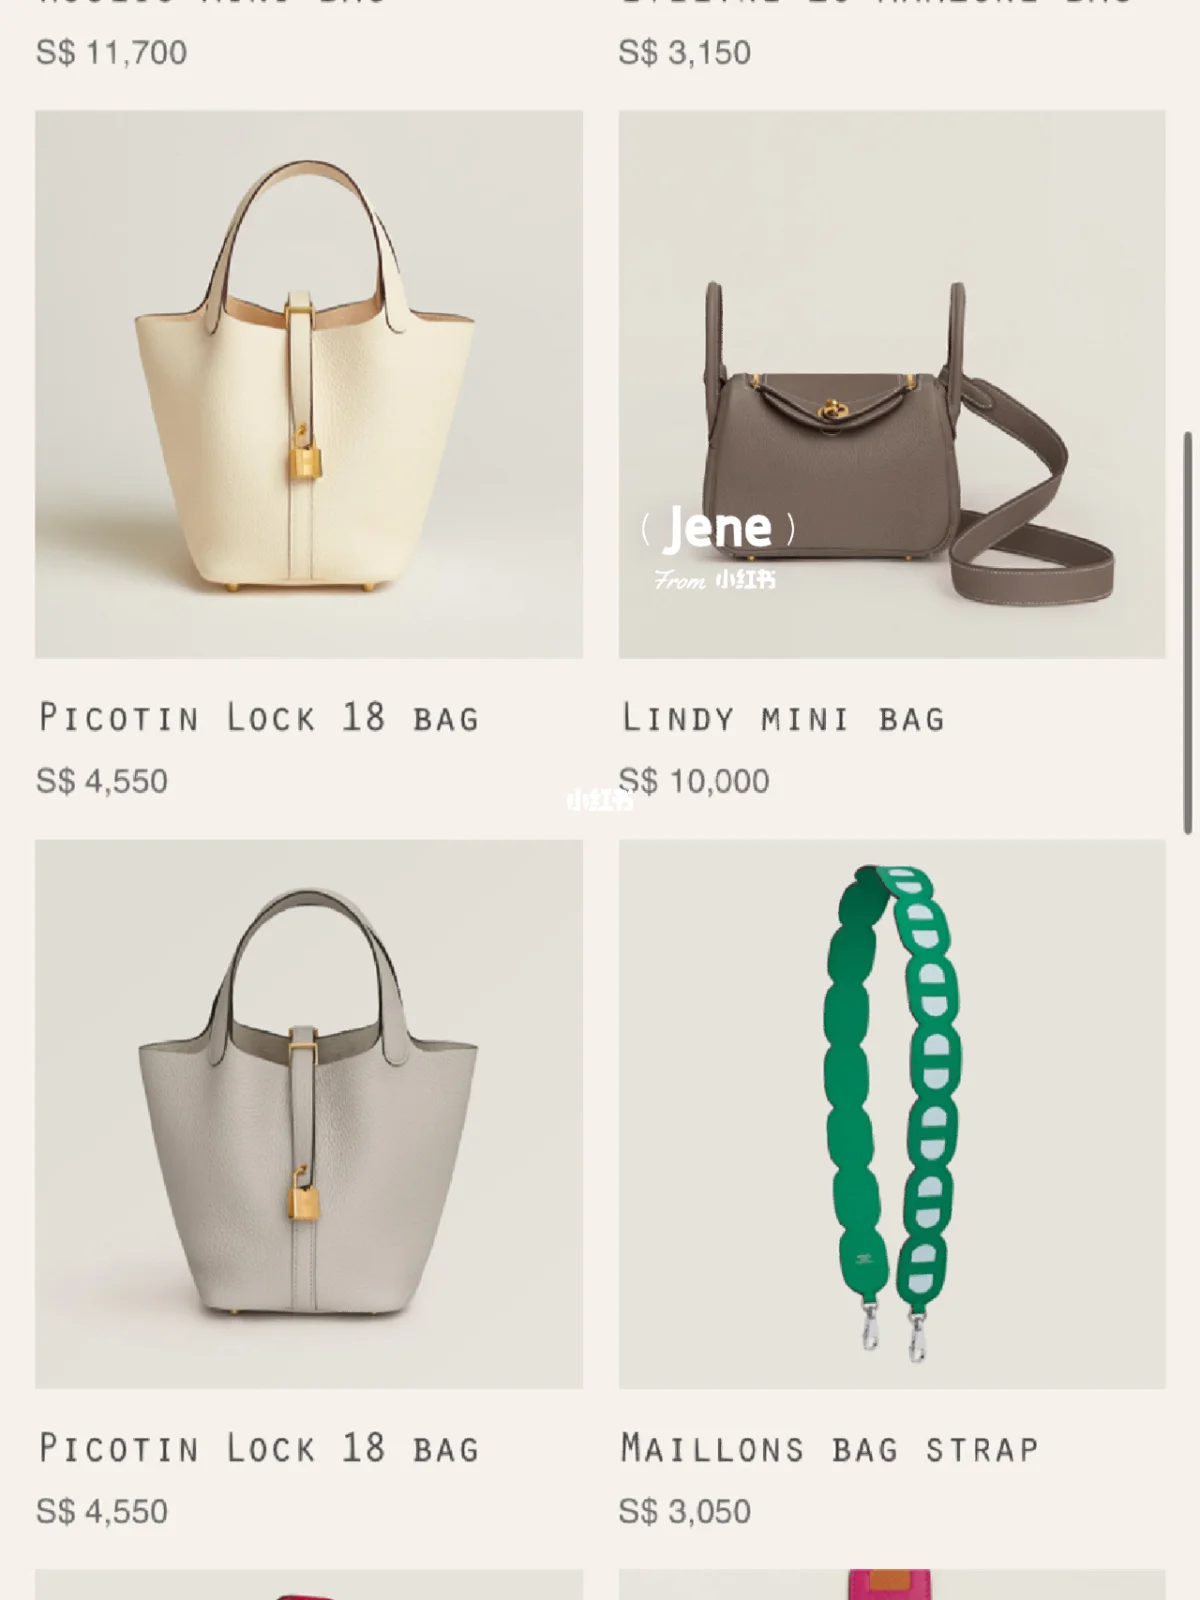Click the vertical scrollbar on the right edge

[x=1188, y=632]
